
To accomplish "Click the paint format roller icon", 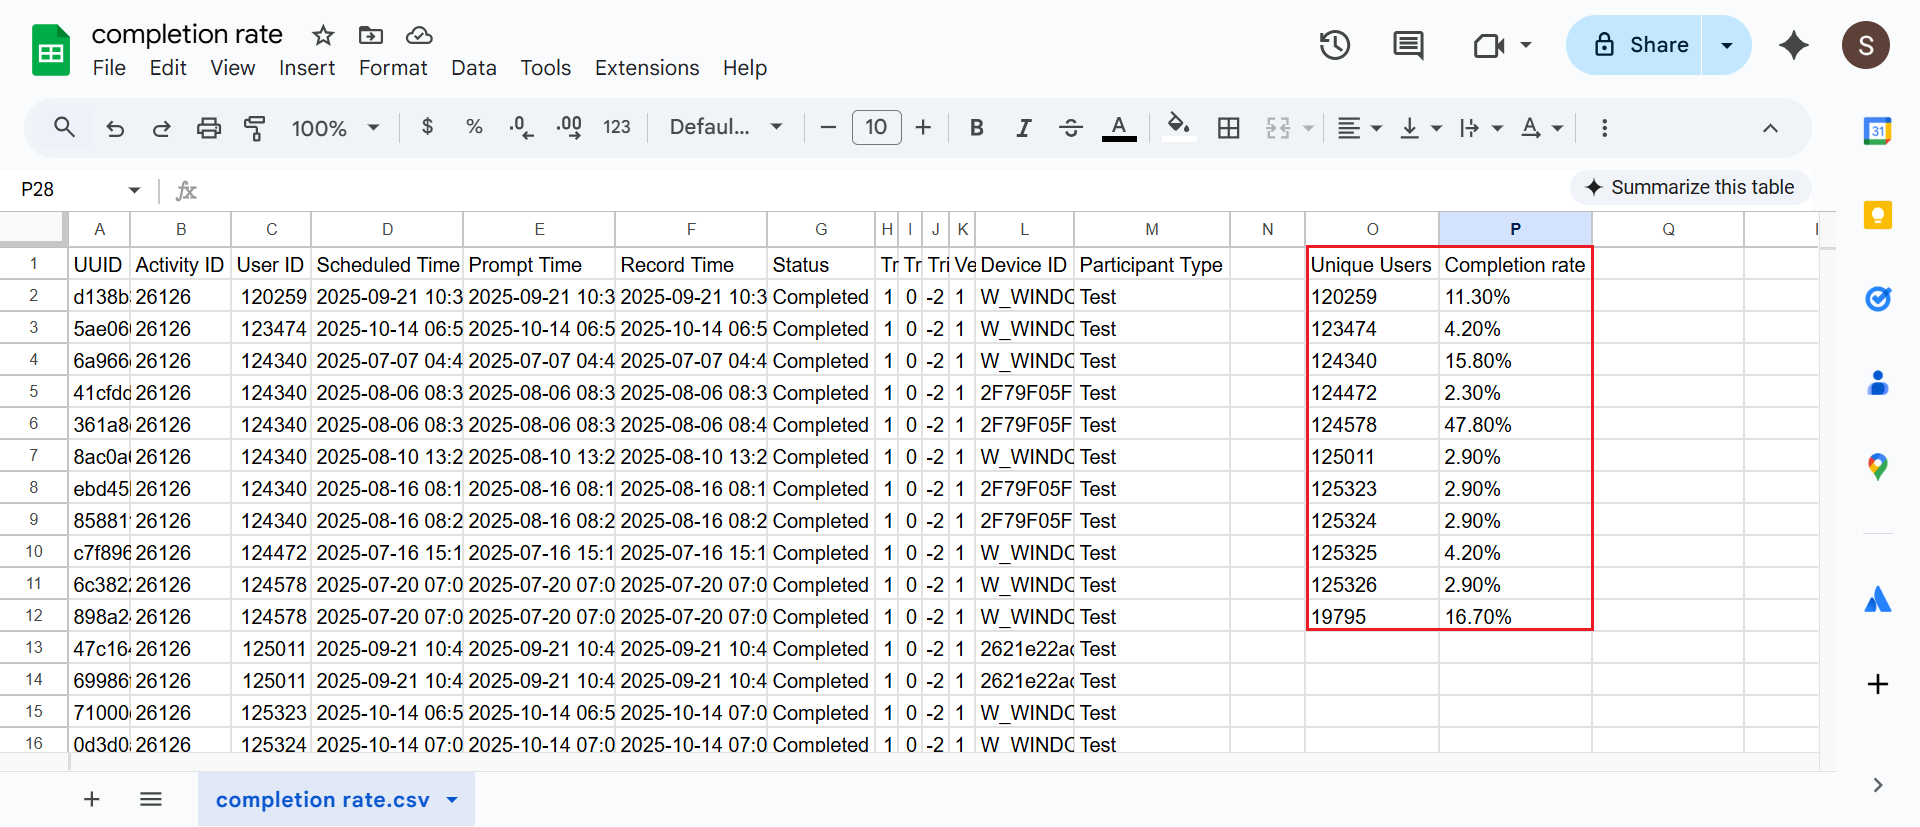I will (255, 128).
